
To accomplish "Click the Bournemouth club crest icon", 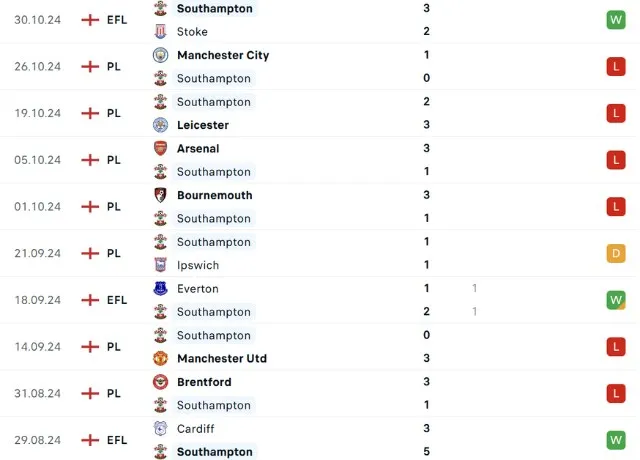I will pos(160,195).
